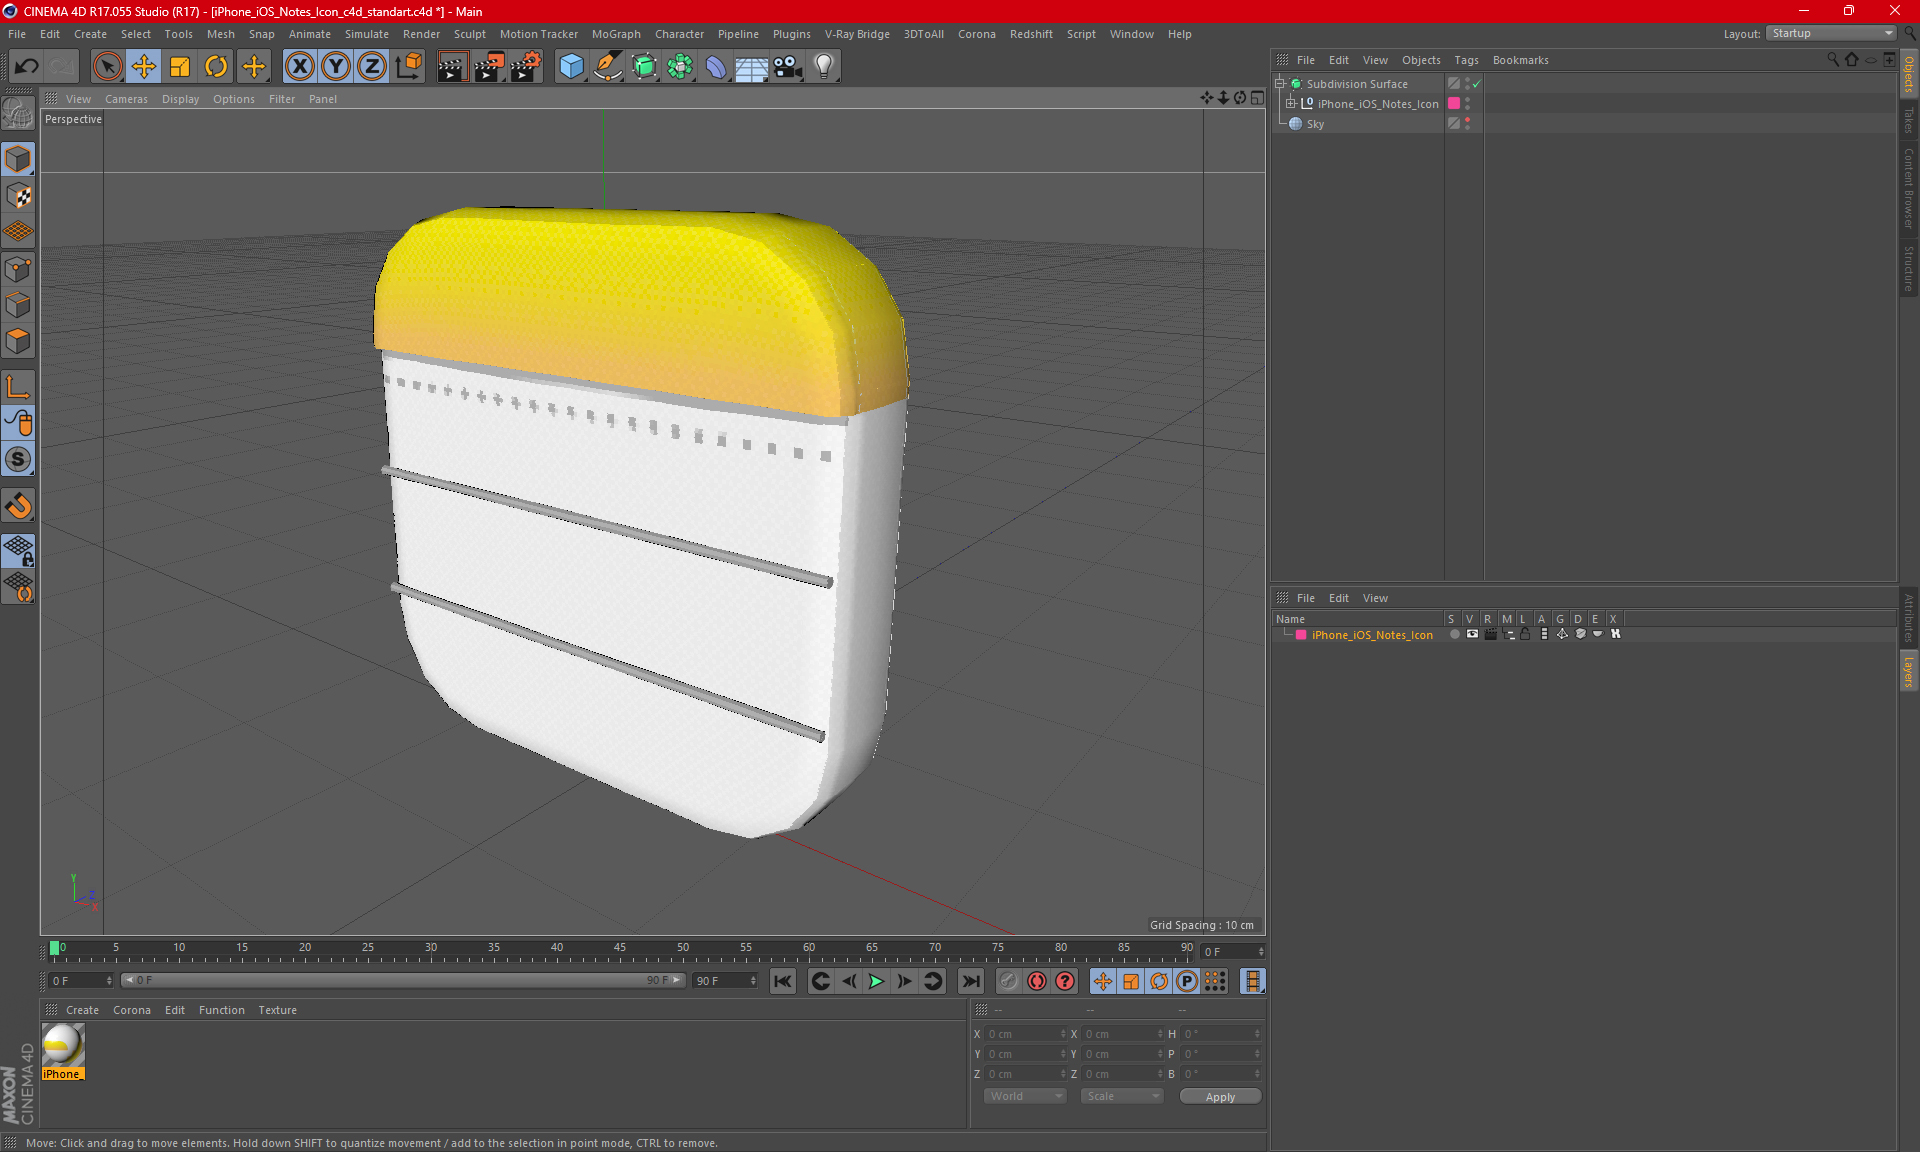The width and height of the screenshot is (1920, 1152).
Task: Toggle Enable Snap S icon
Action: pyautogui.click(x=18, y=459)
